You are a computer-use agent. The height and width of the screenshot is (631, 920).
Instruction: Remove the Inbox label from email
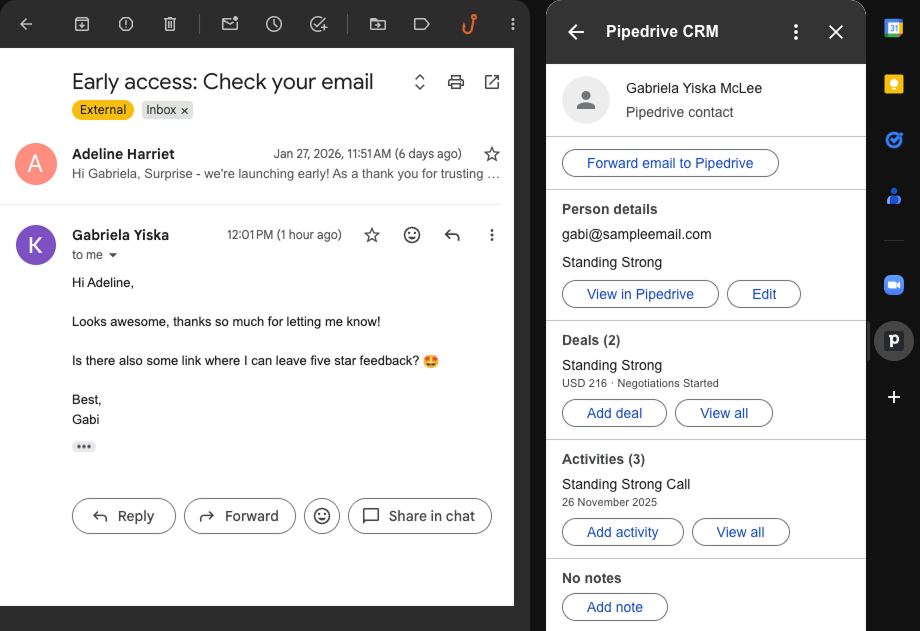(x=185, y=111)
